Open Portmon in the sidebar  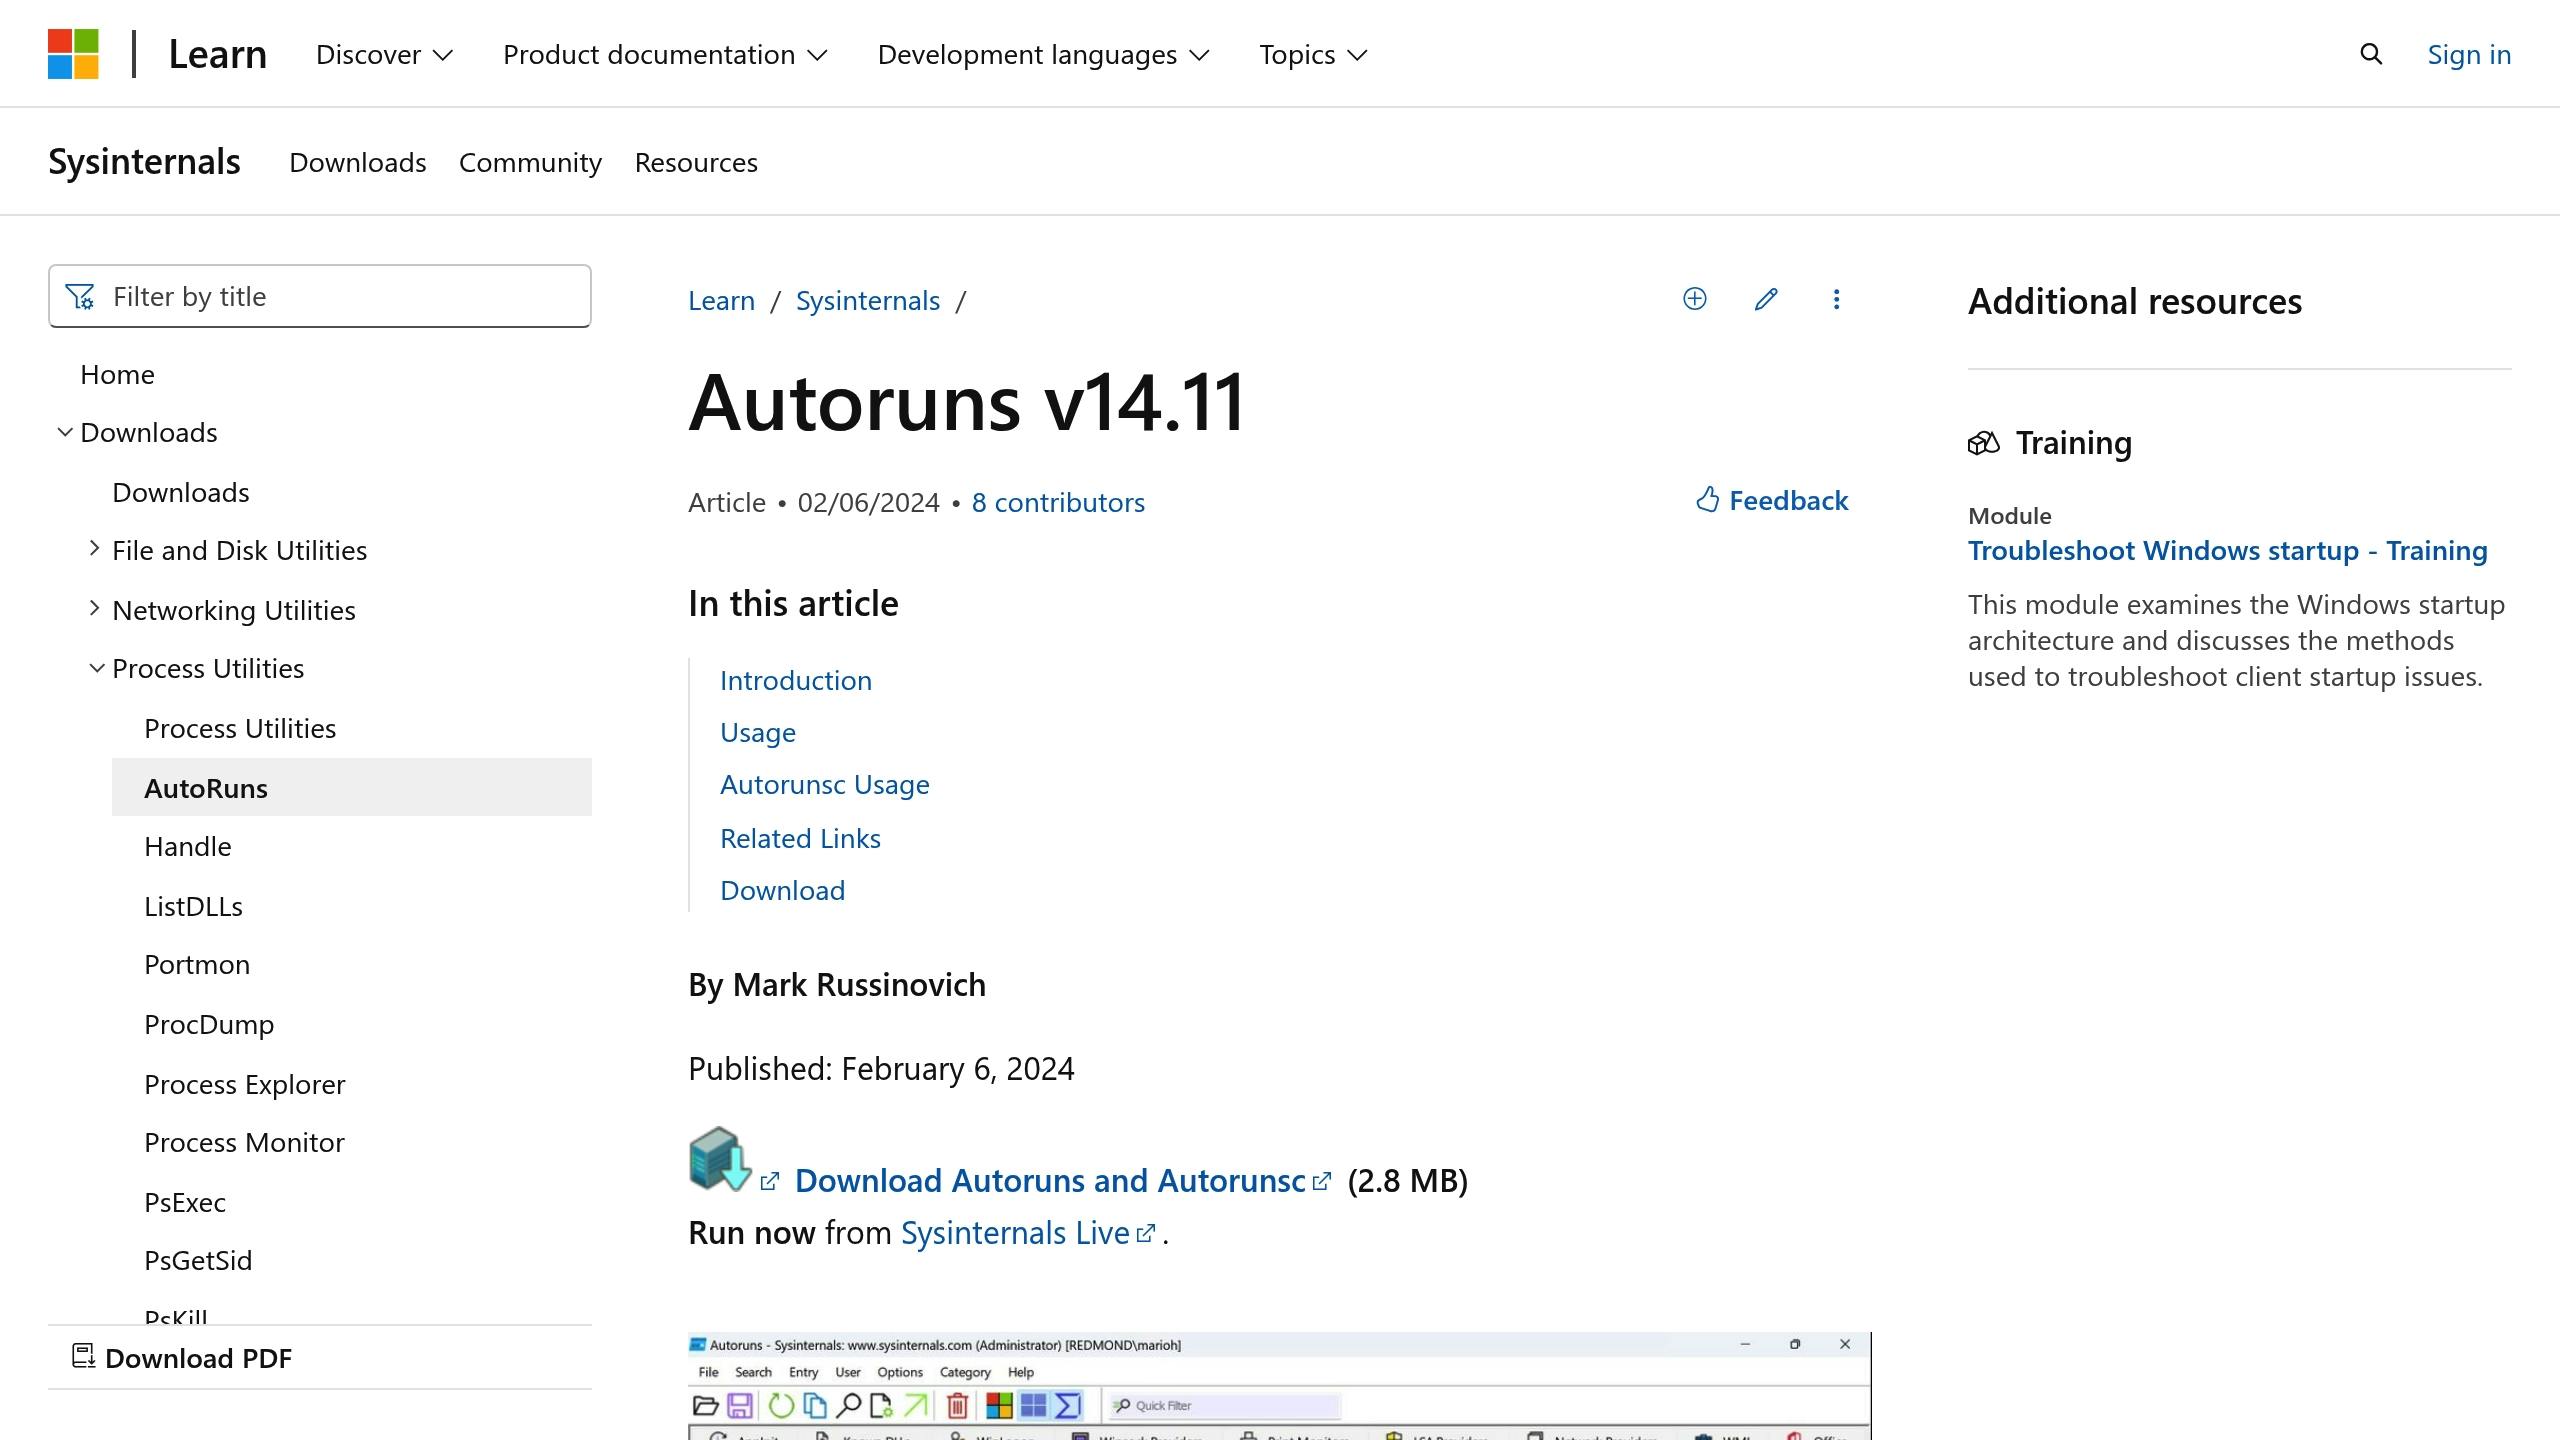pos(197,964)
